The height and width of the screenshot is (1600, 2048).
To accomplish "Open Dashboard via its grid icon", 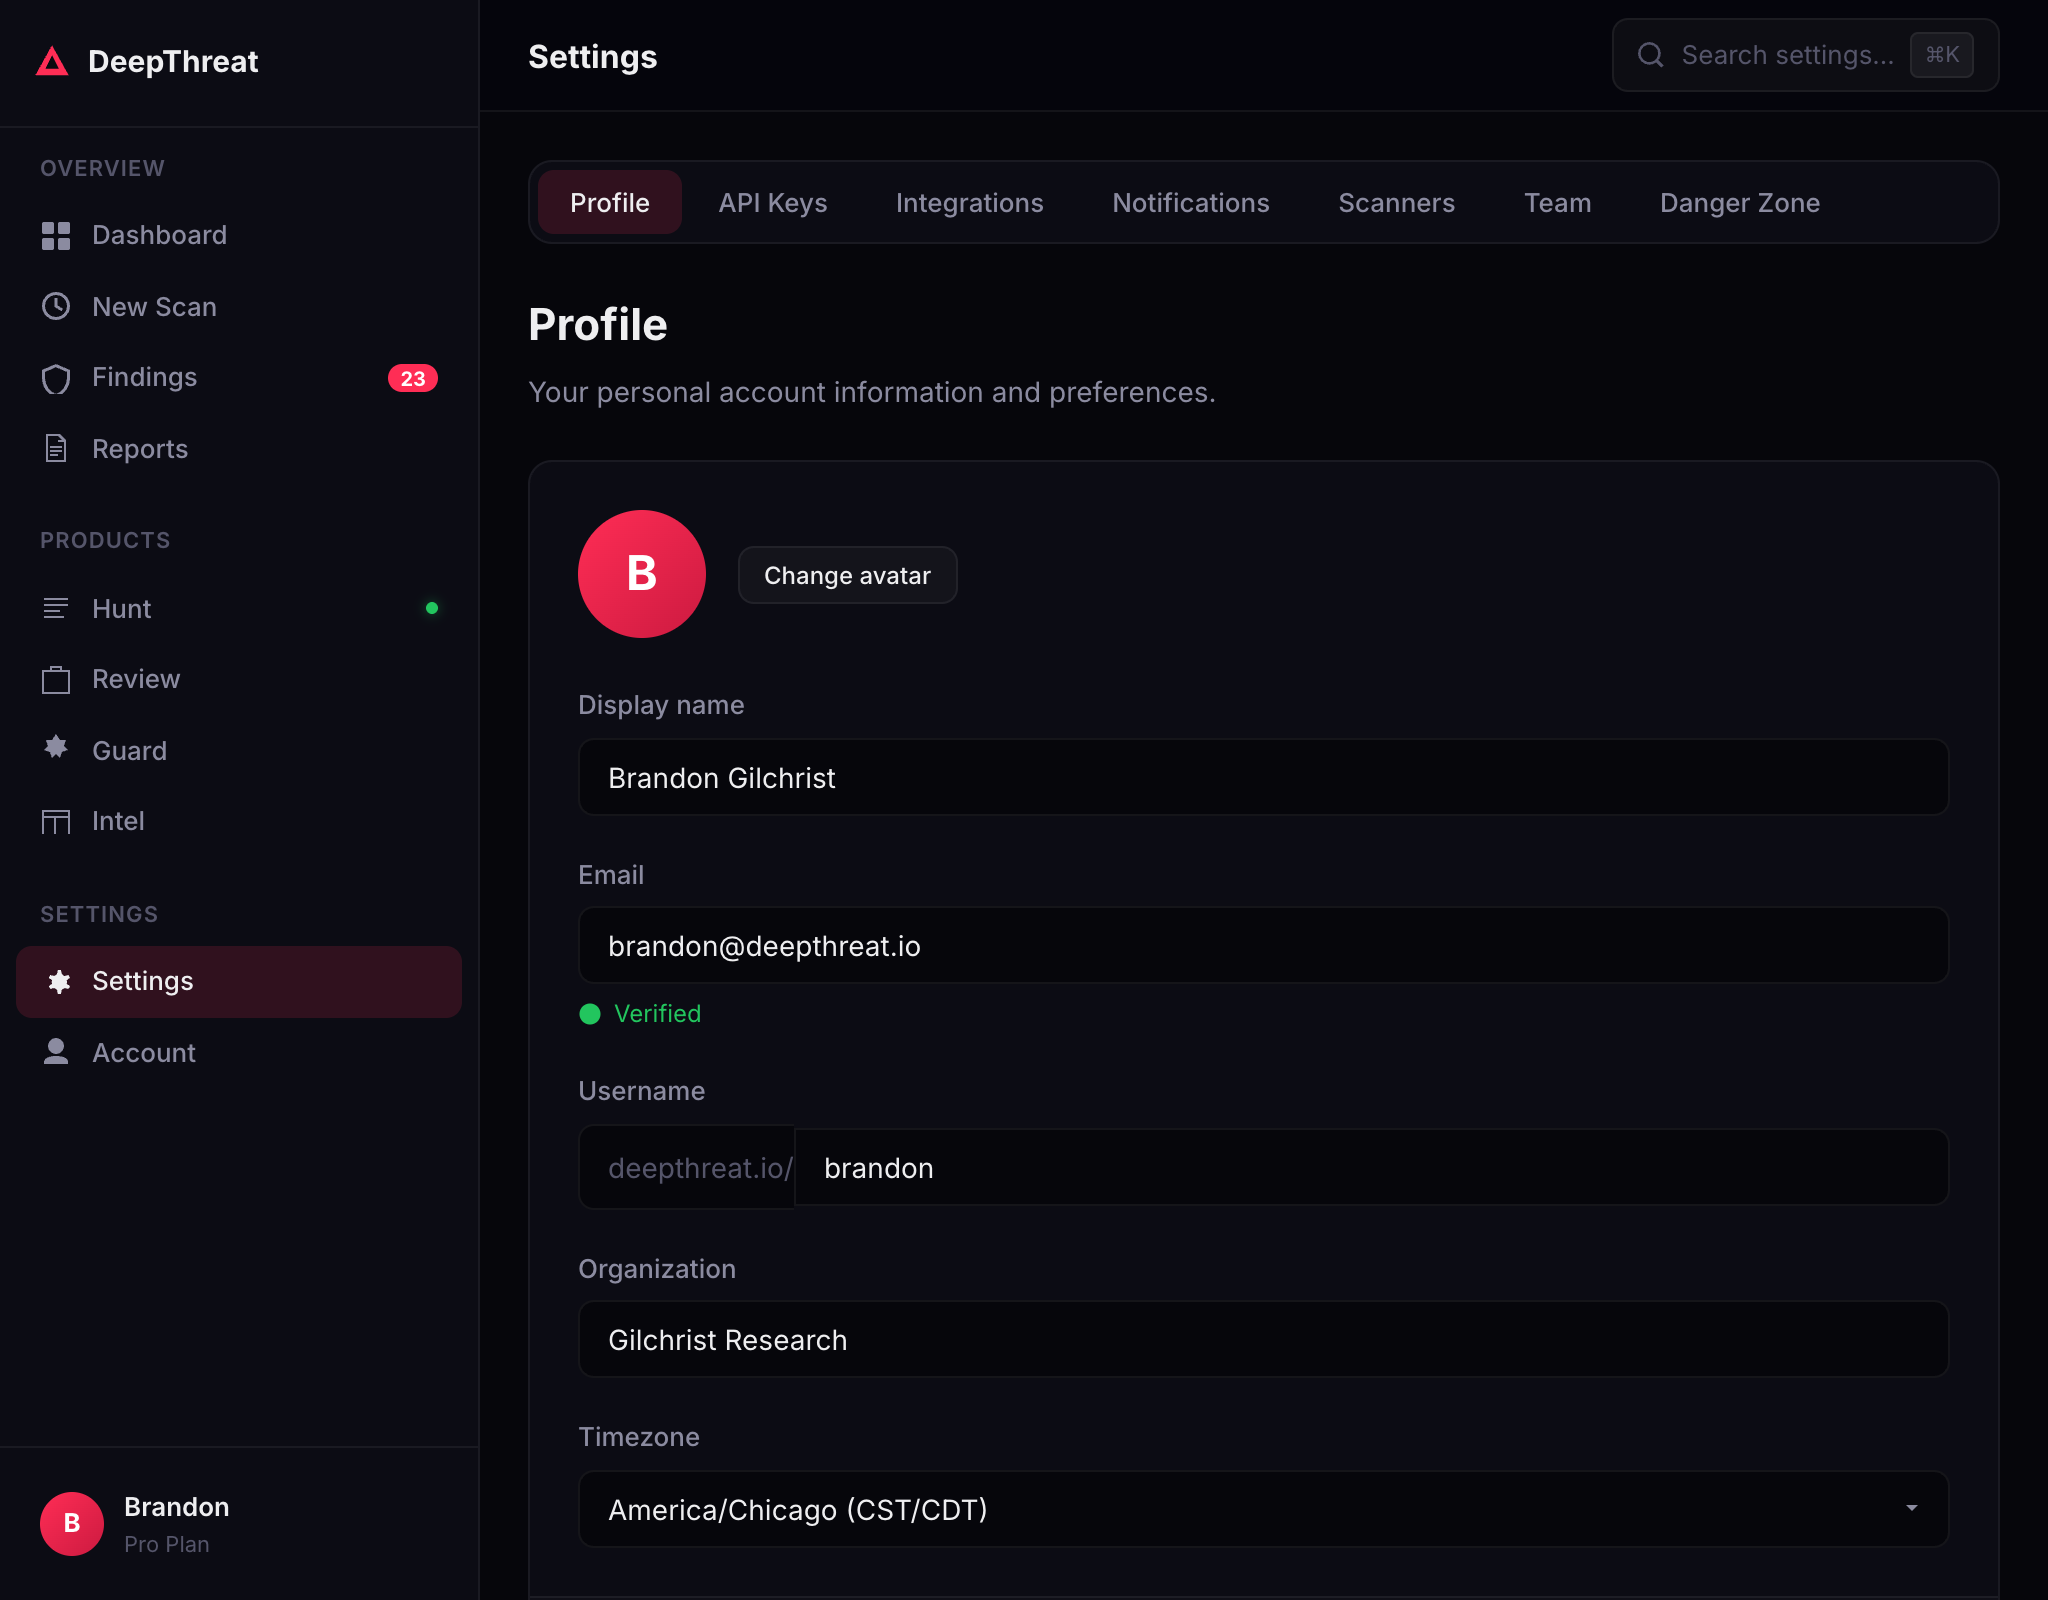I will point(56,236).
